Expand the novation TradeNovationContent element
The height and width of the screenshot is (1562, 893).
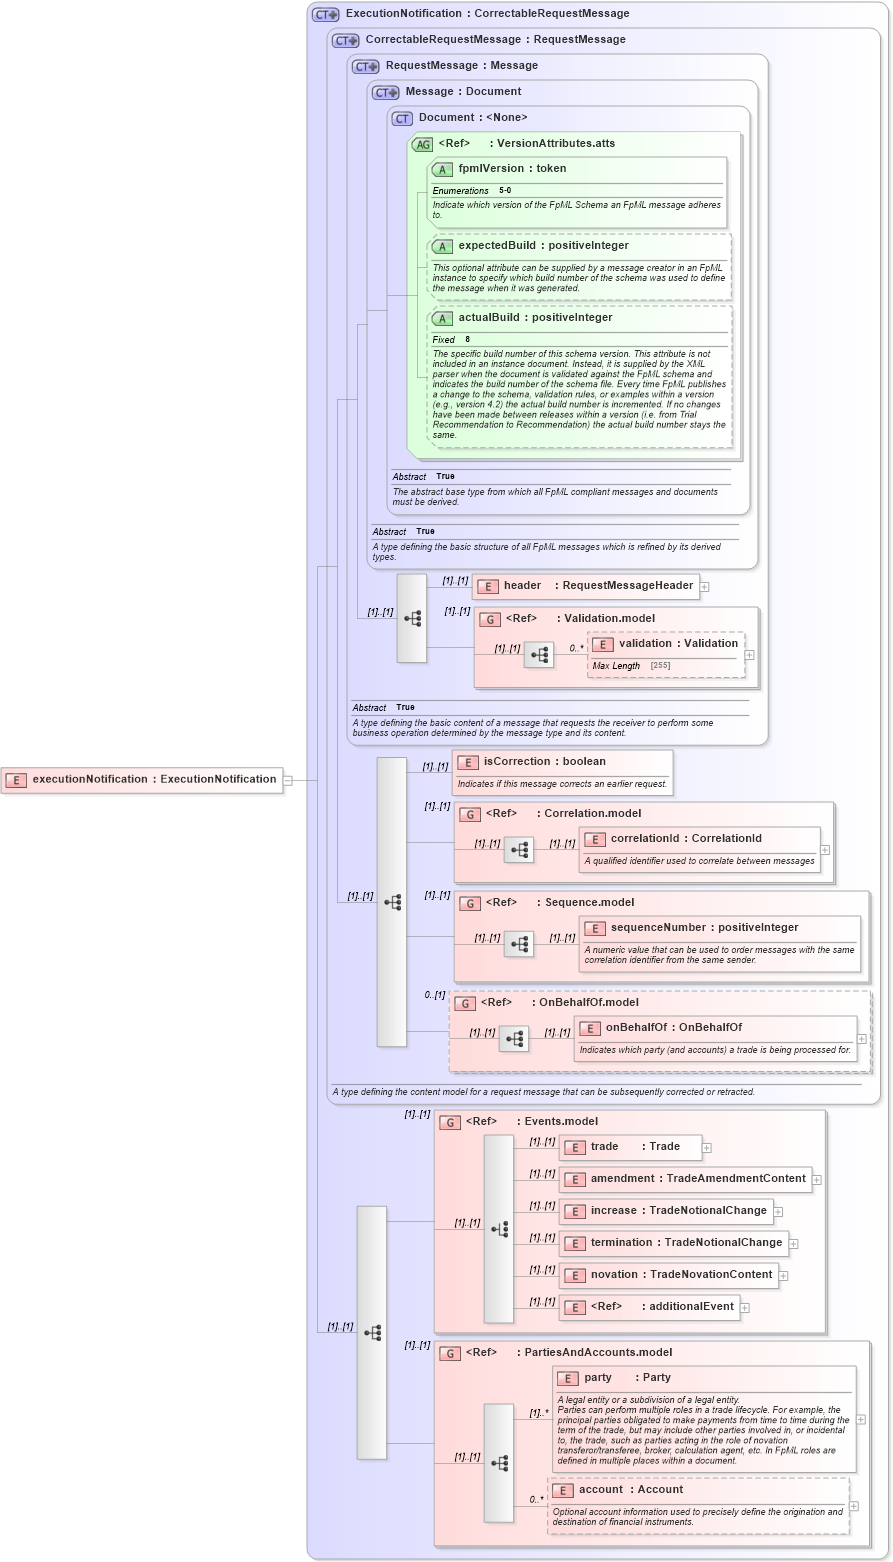click(784, 1276)
